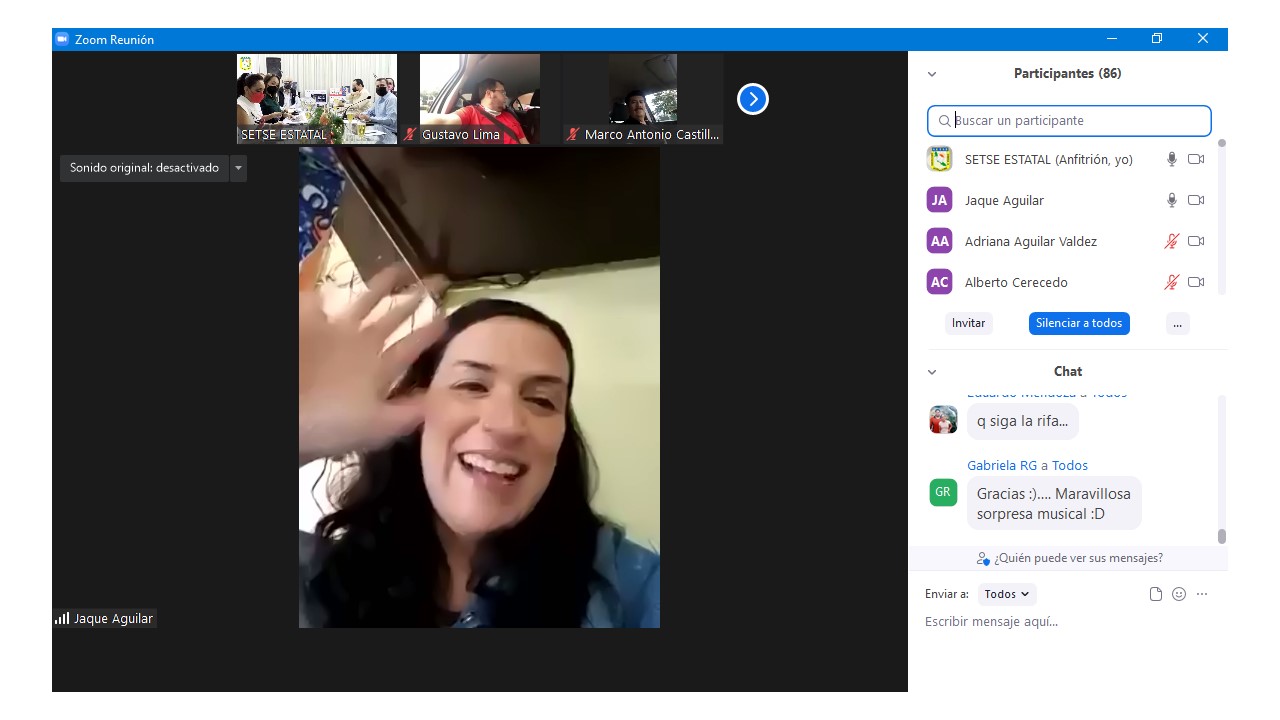The image size is (1280, 720).
Task: Select Marco Antonio Castill video thumbnail
Action: point(643,99)
